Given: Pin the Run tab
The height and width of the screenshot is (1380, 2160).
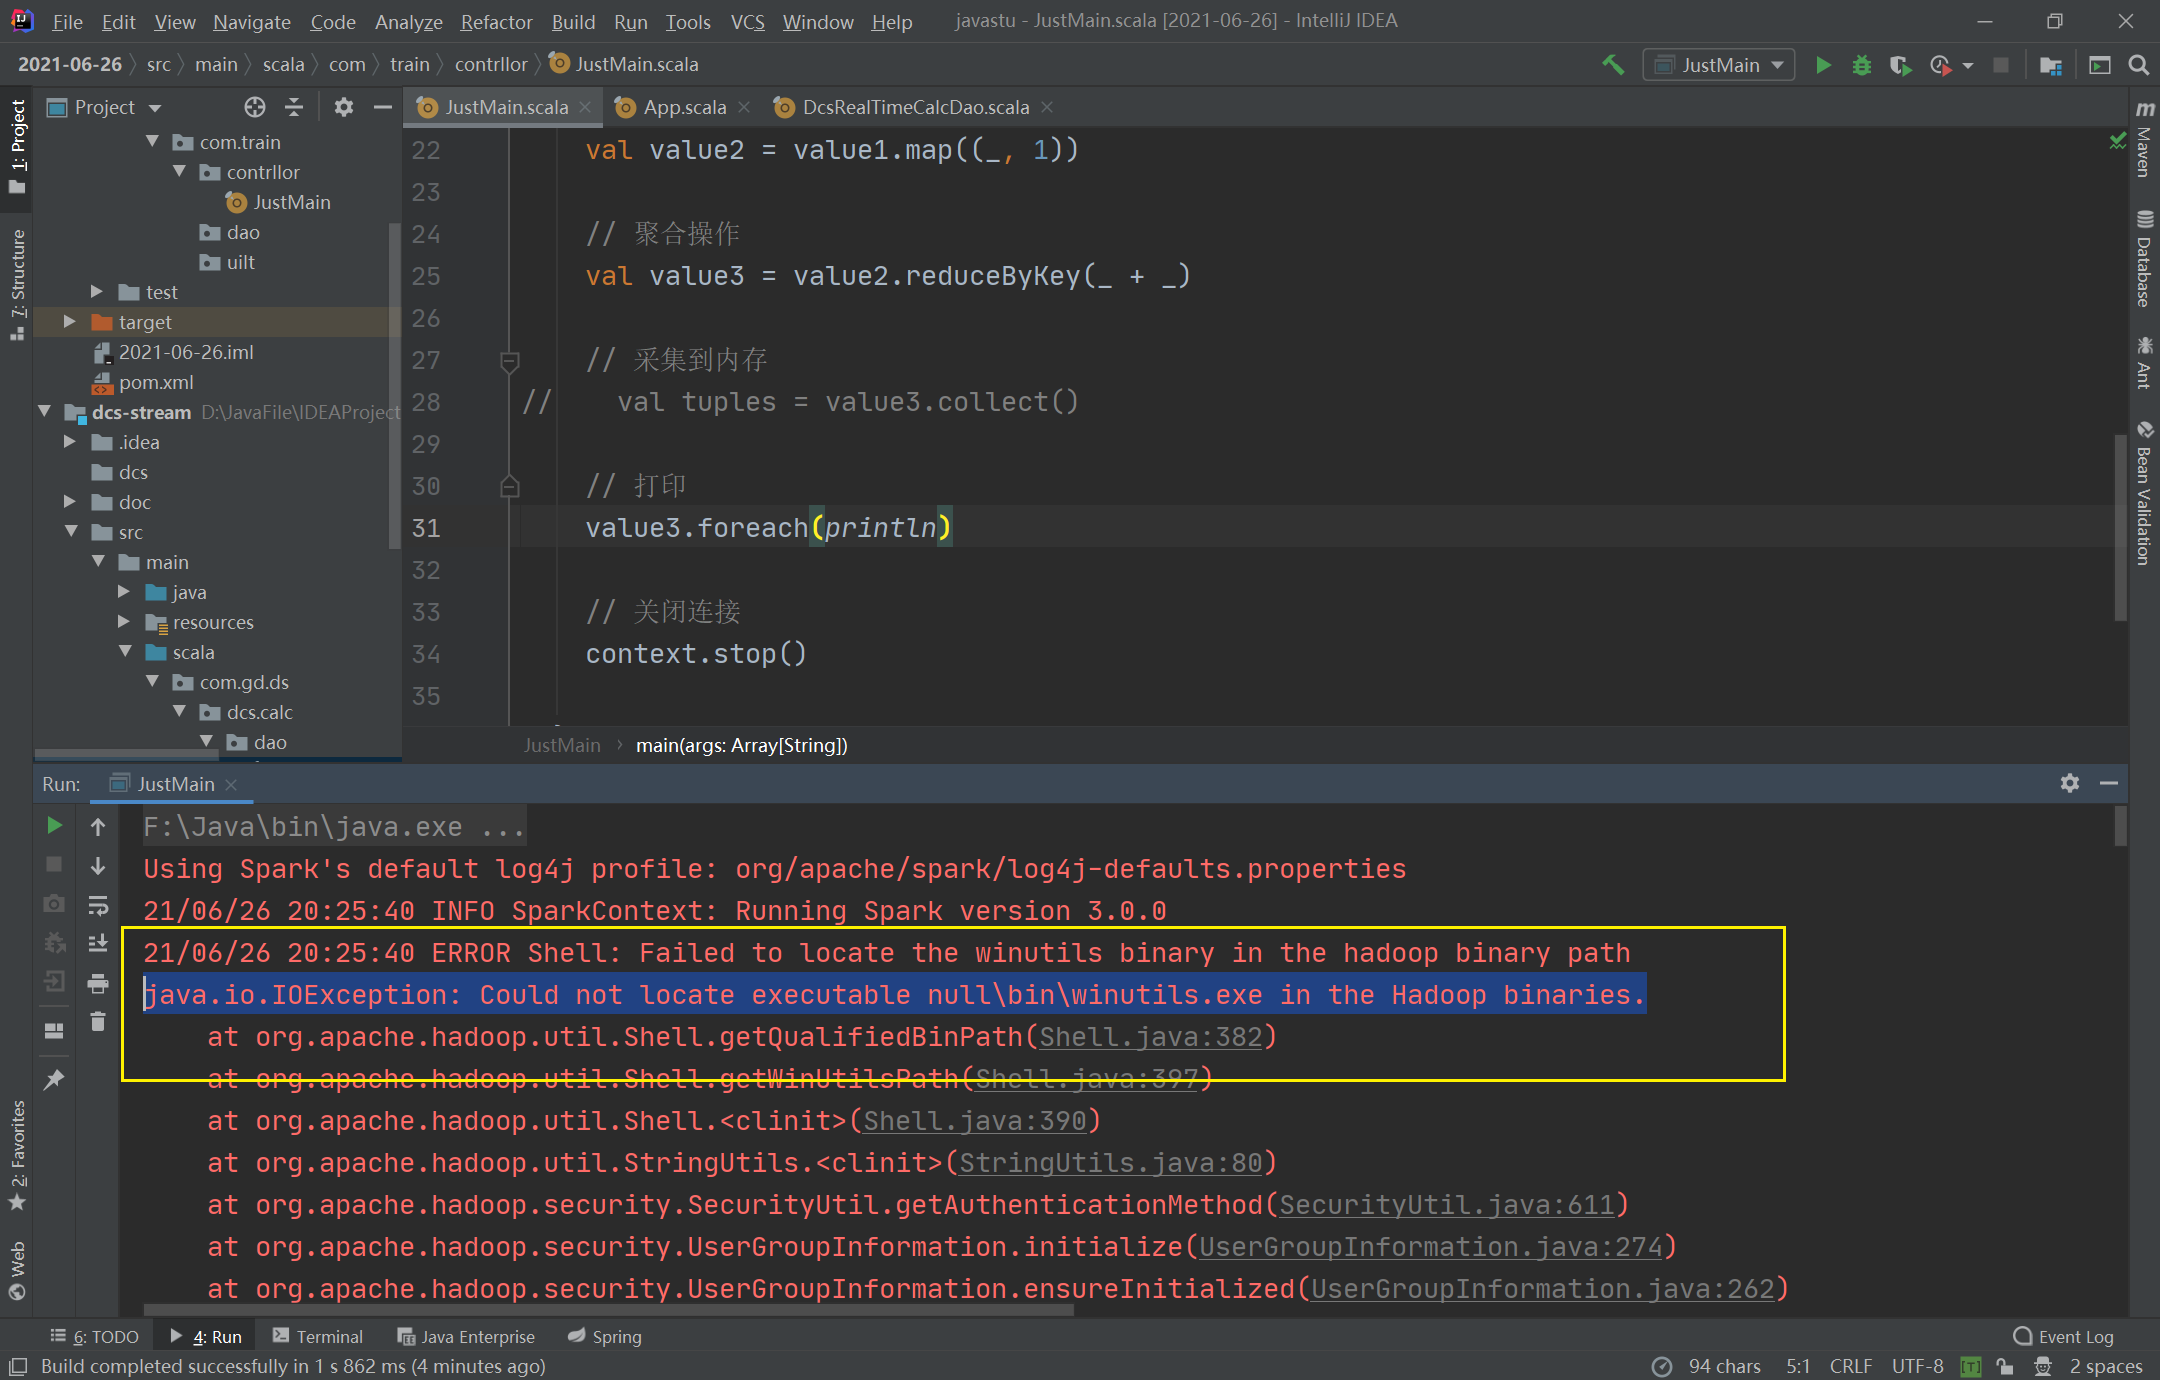Looking at the screenshot, I should pyautogui.click(x=54, y=1080).
